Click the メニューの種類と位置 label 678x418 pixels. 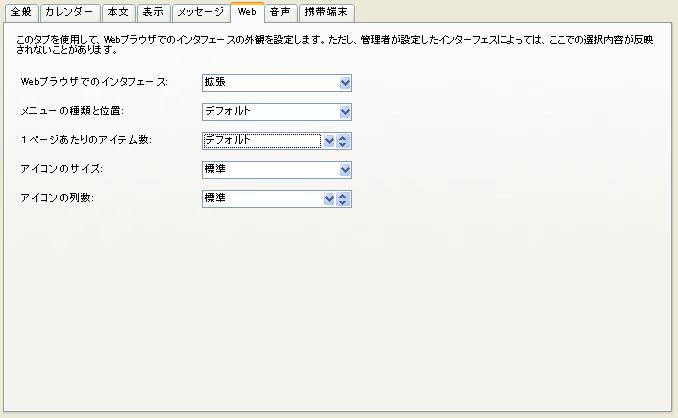point(72,111)
